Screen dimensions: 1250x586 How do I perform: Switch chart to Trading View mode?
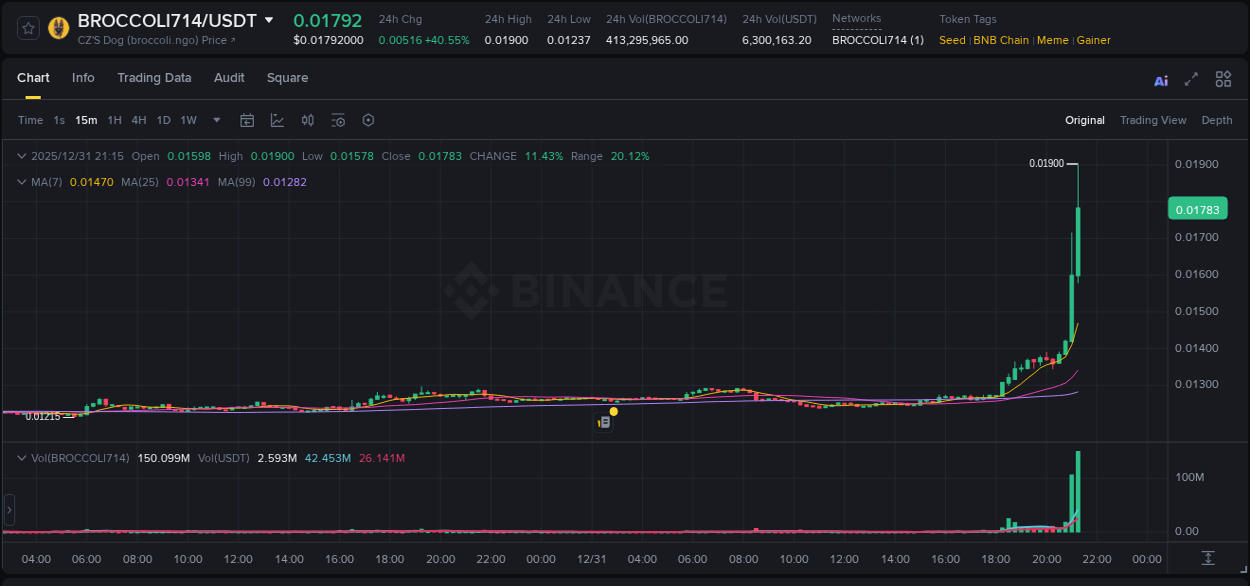click(1153, 120)
